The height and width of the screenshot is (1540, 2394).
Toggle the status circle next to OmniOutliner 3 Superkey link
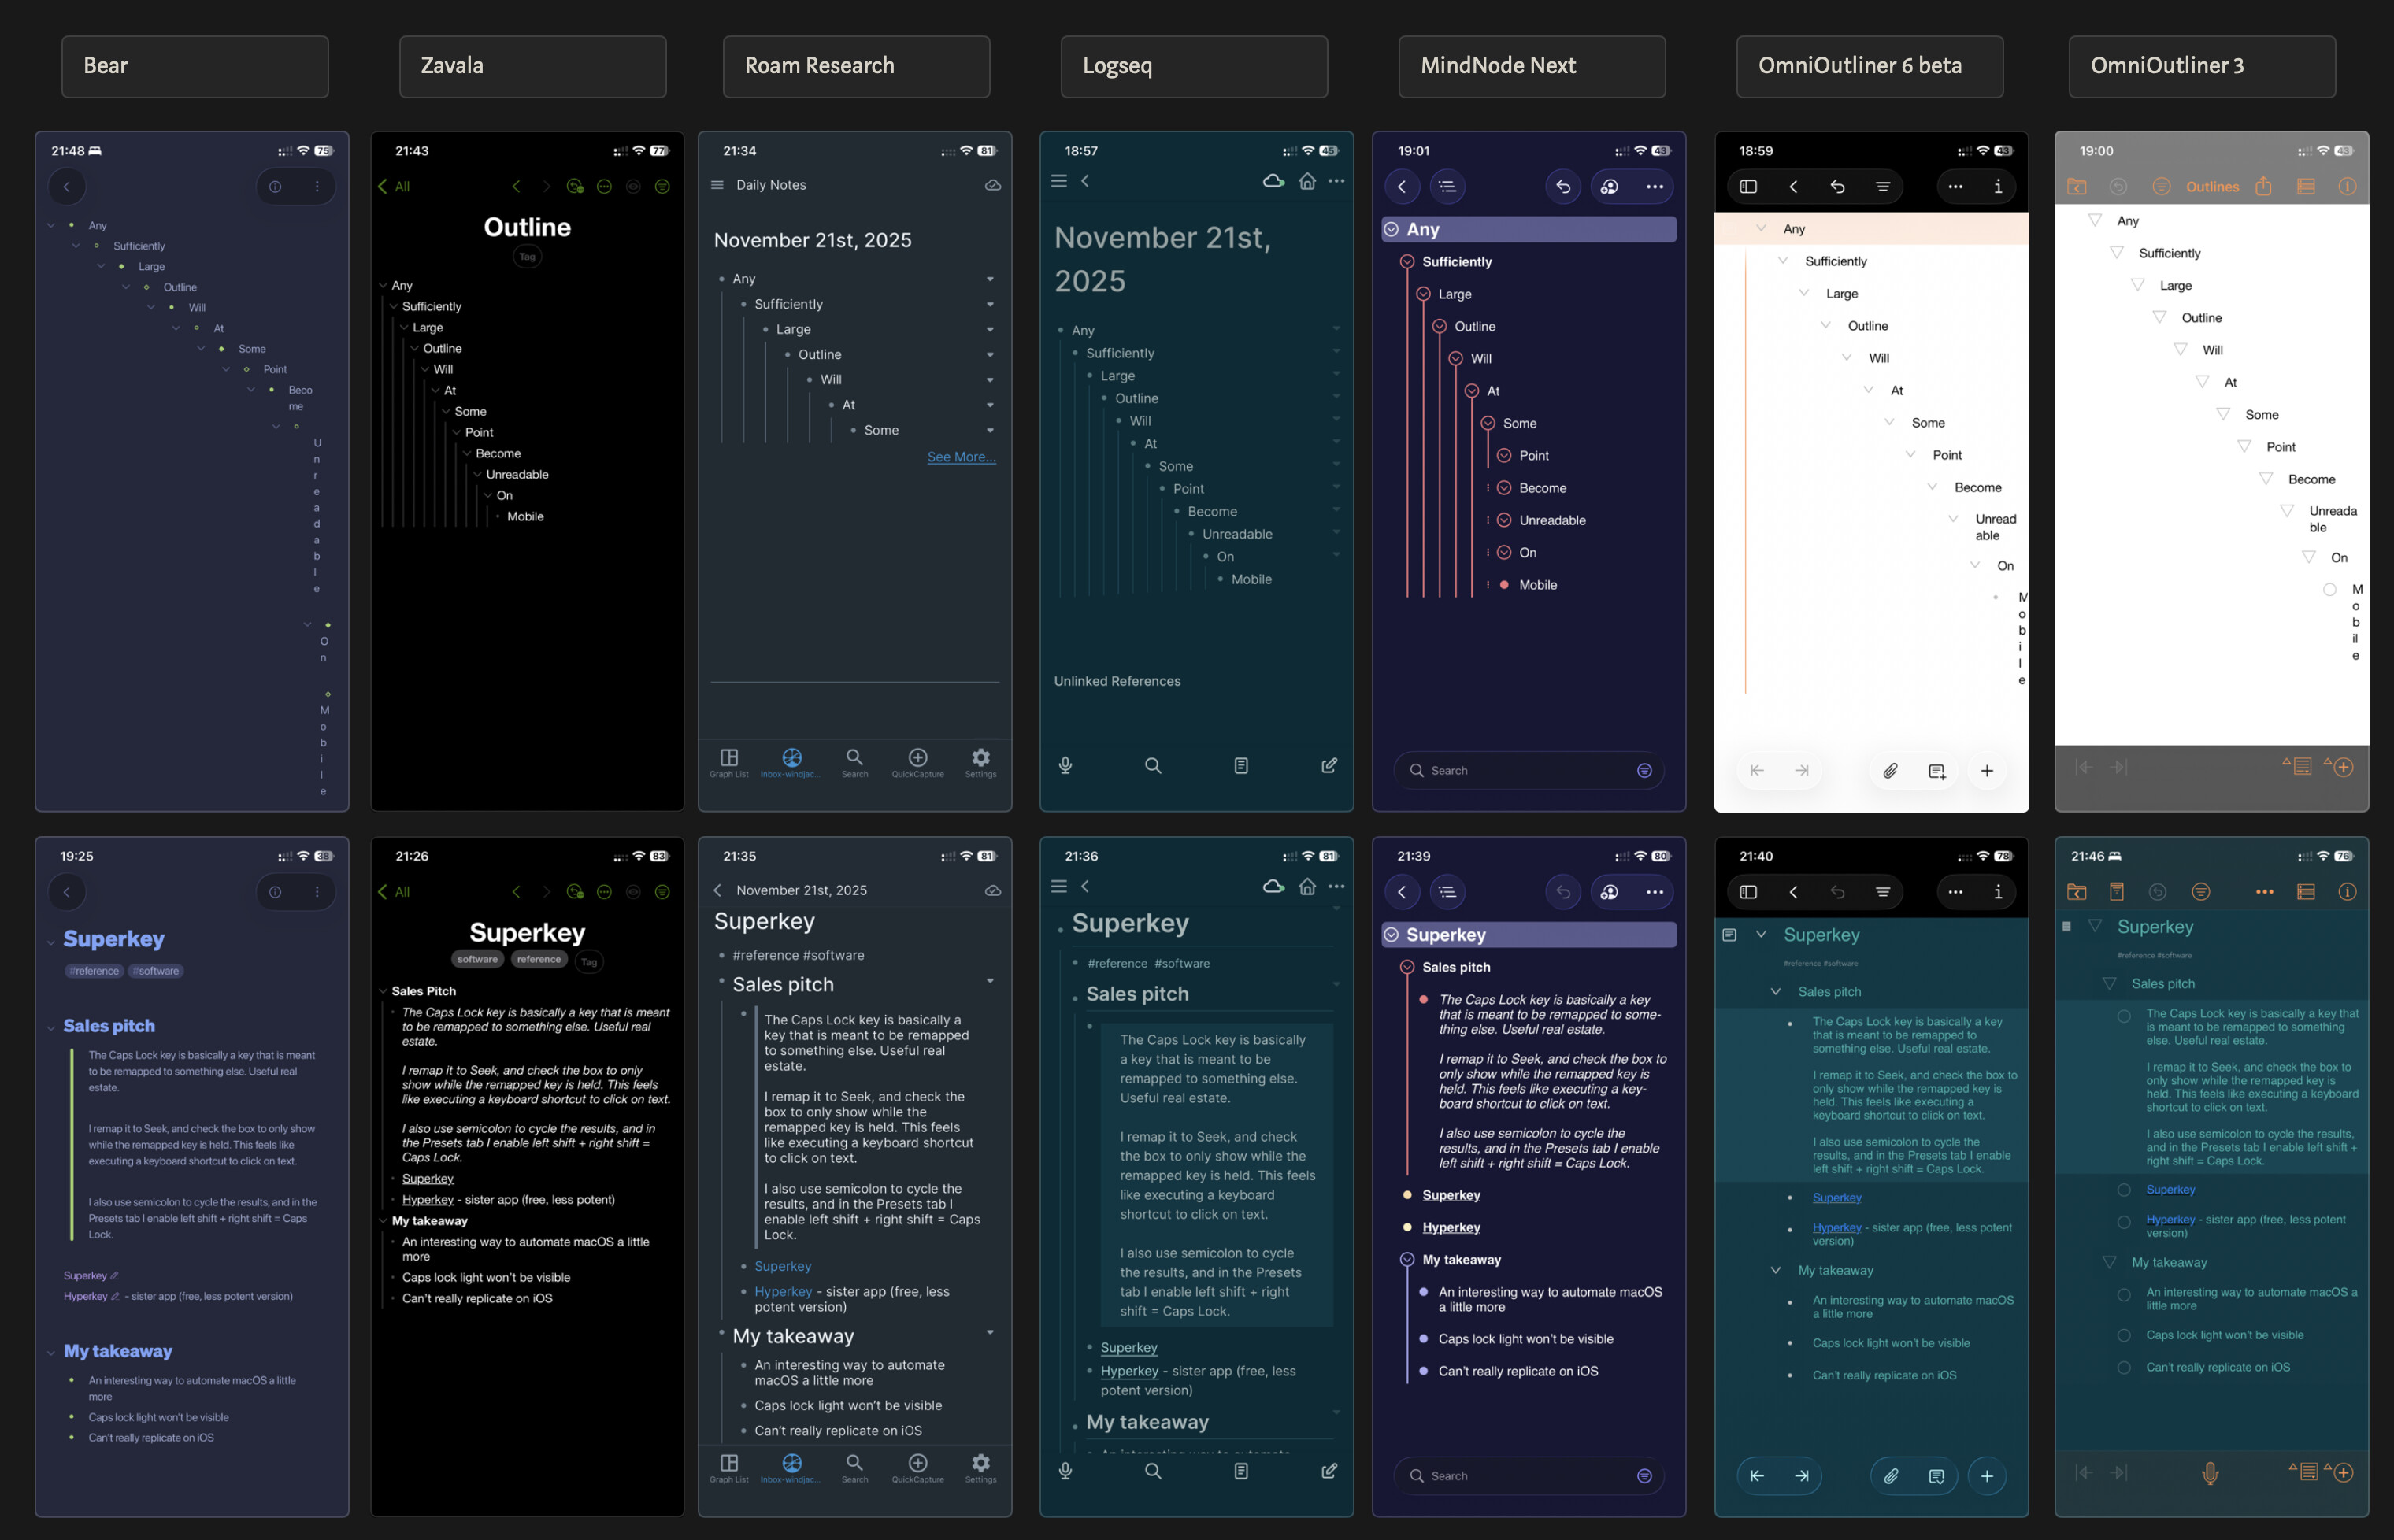point(2124,1190)
